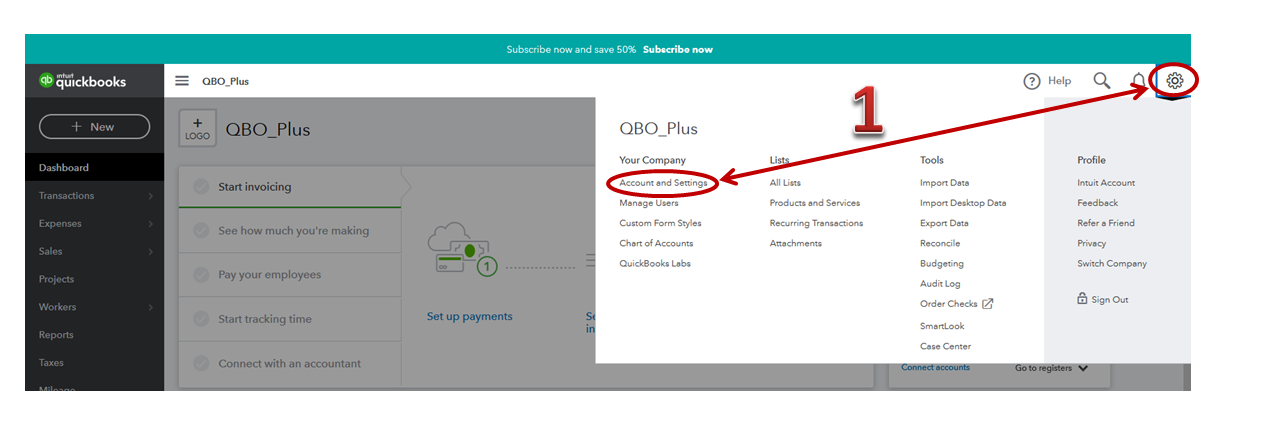Toggle the hamburger navigation menu

pyautogui.click(x=182, y=81)
